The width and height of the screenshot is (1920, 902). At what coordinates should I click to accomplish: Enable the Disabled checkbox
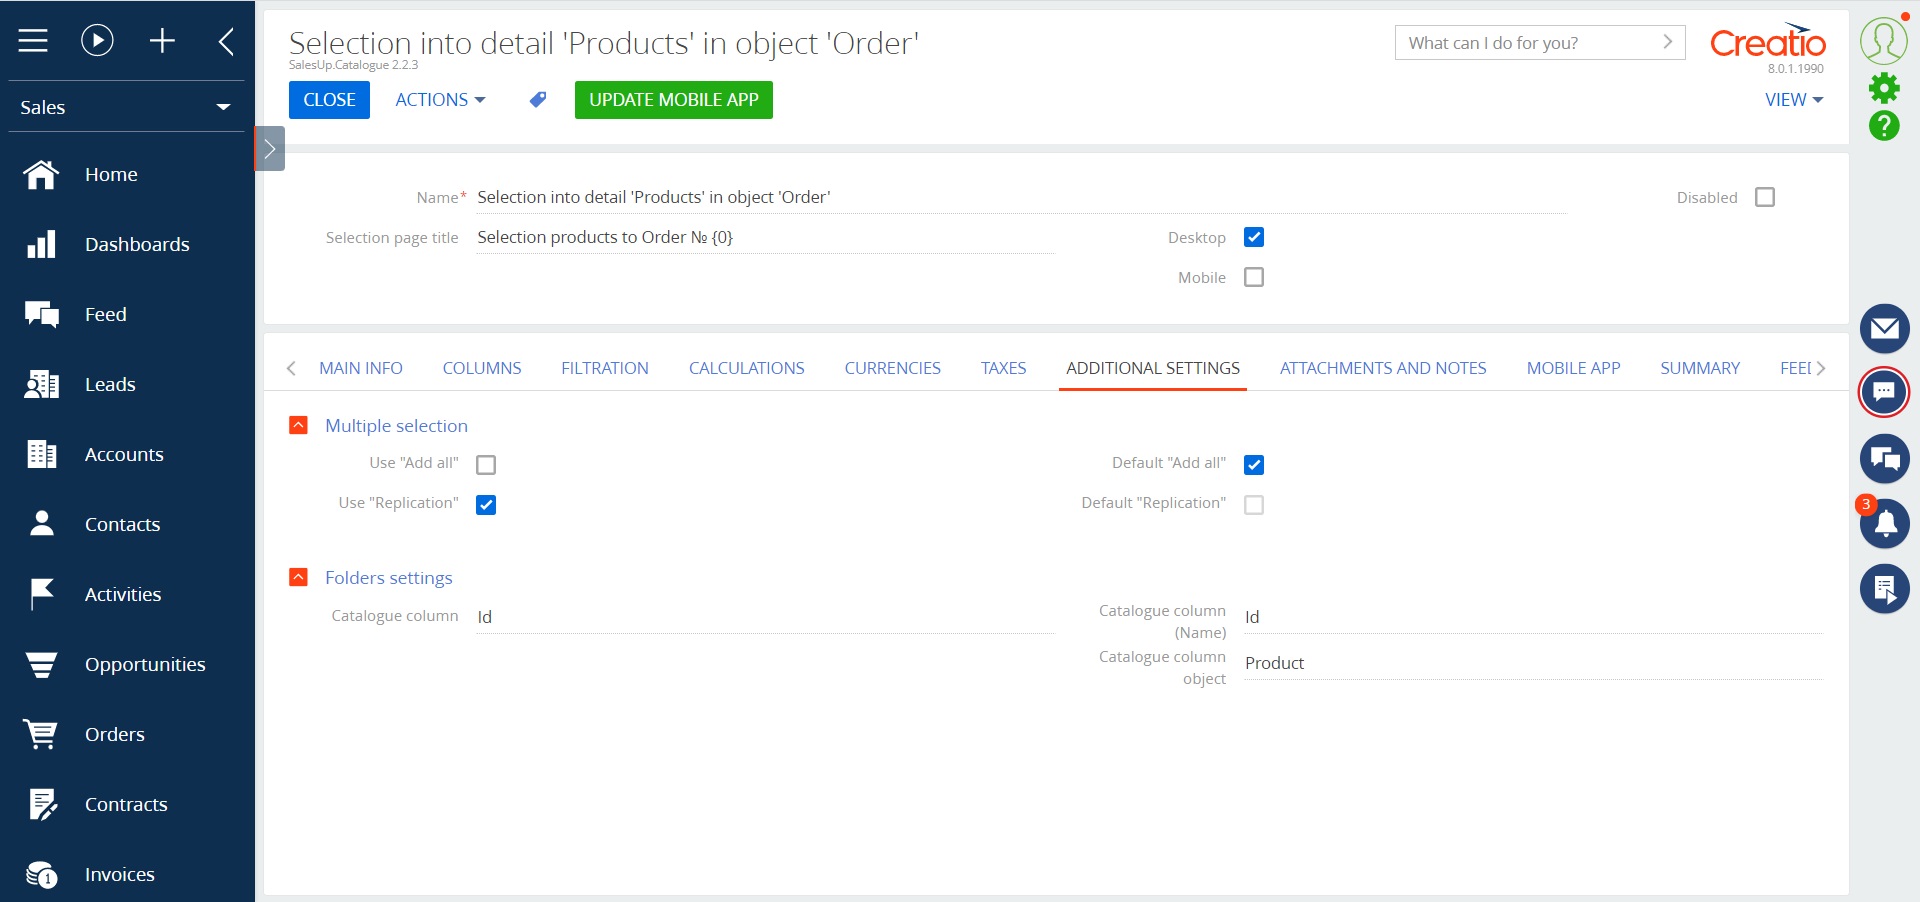pos(1765,197)
